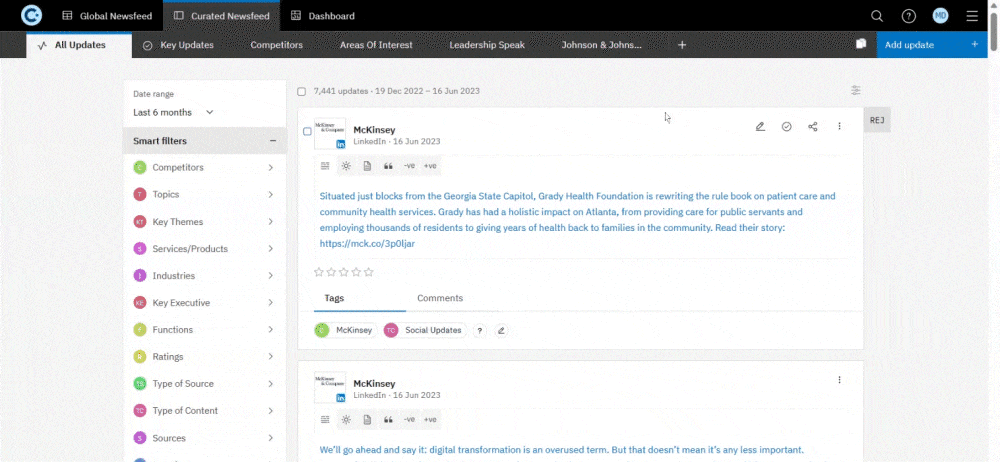Image resolution: width=1000 pixels, height=462 pixels.
Task: Expand the Competitors filter
Action: click(205, 167)
